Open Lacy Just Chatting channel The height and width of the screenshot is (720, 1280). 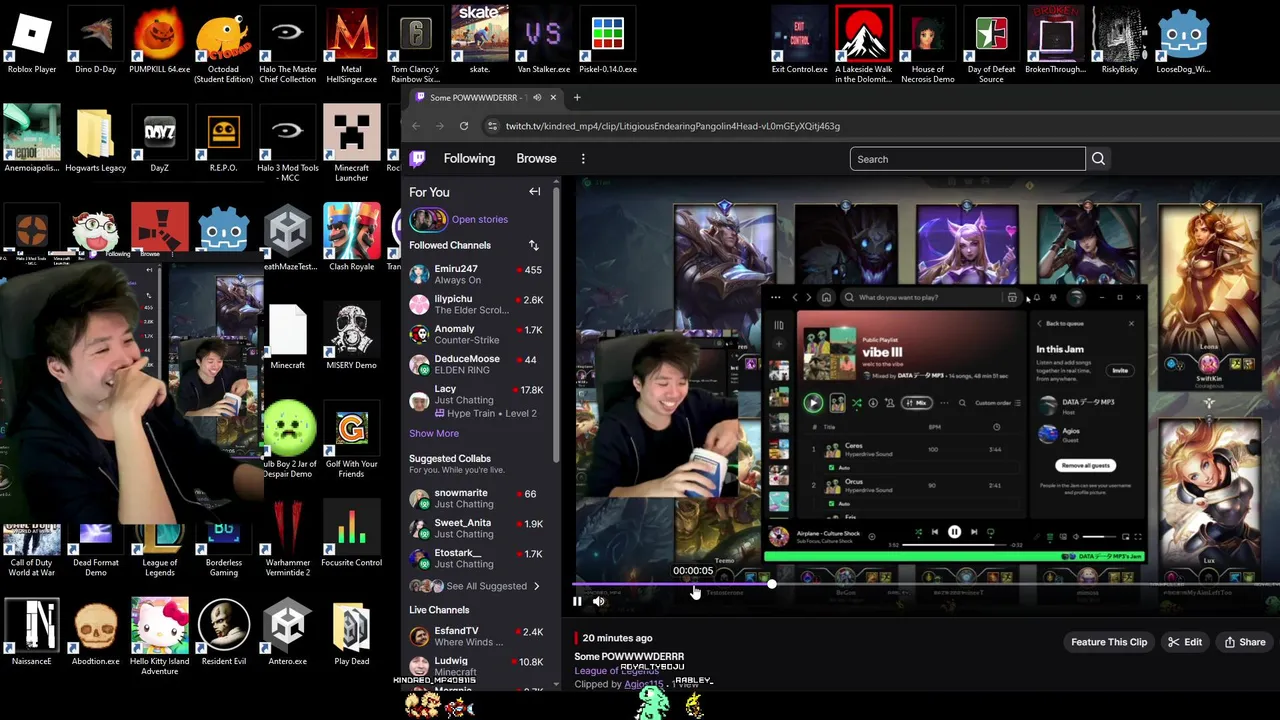(476, 400)
